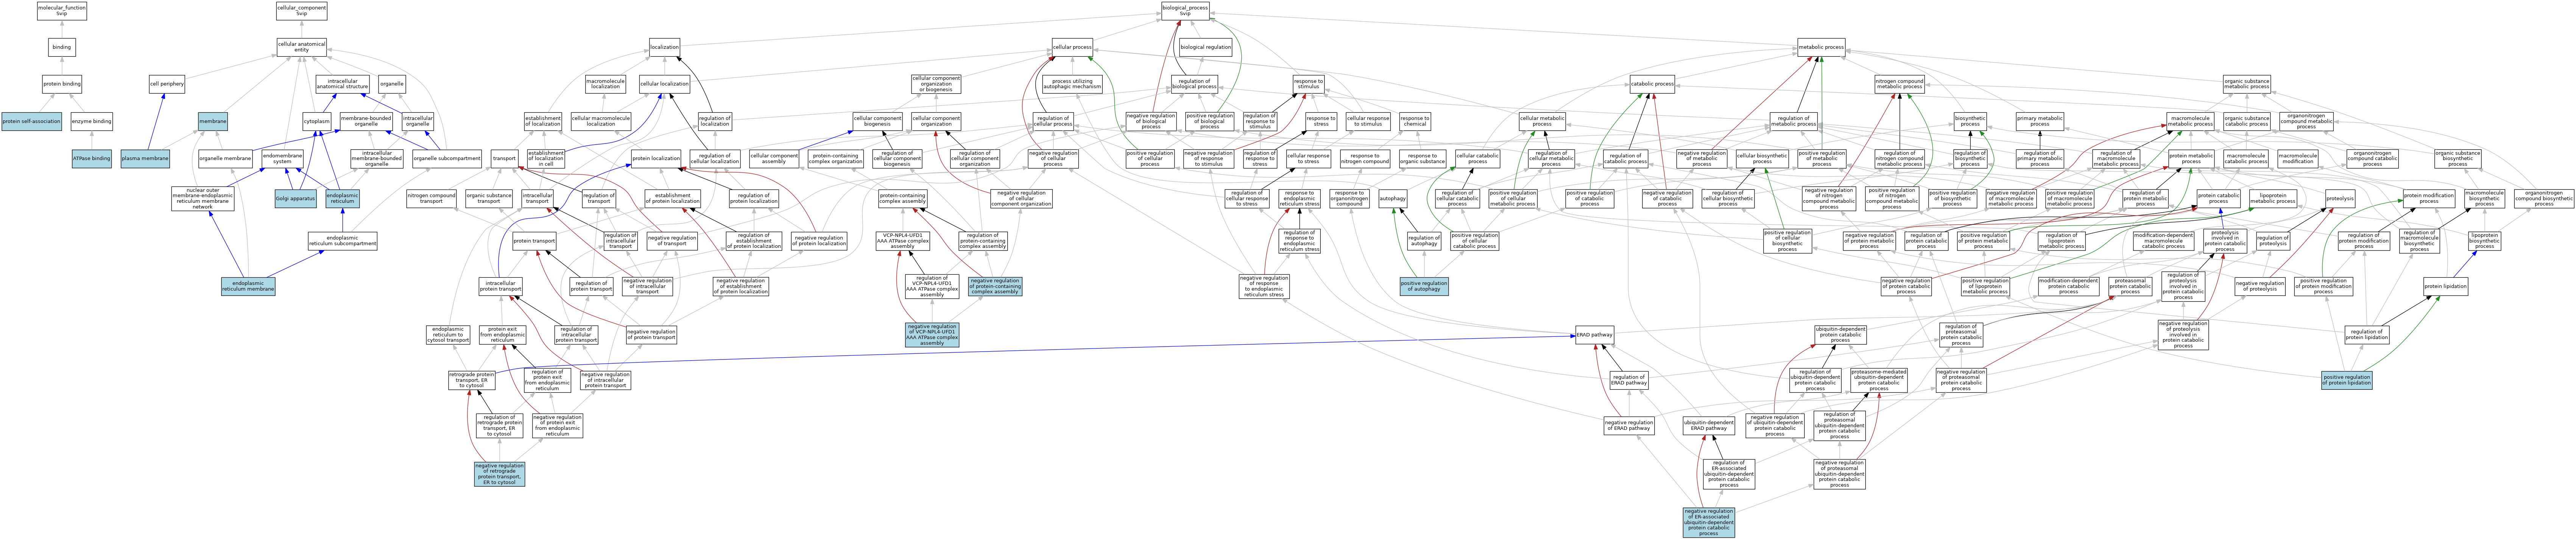The height and width of the screenshot is (540, 2576).
Task: Click 'modification-dependent macromolecule catabolic process' node
Action: pyautogui.click(x=2163, y=241)
